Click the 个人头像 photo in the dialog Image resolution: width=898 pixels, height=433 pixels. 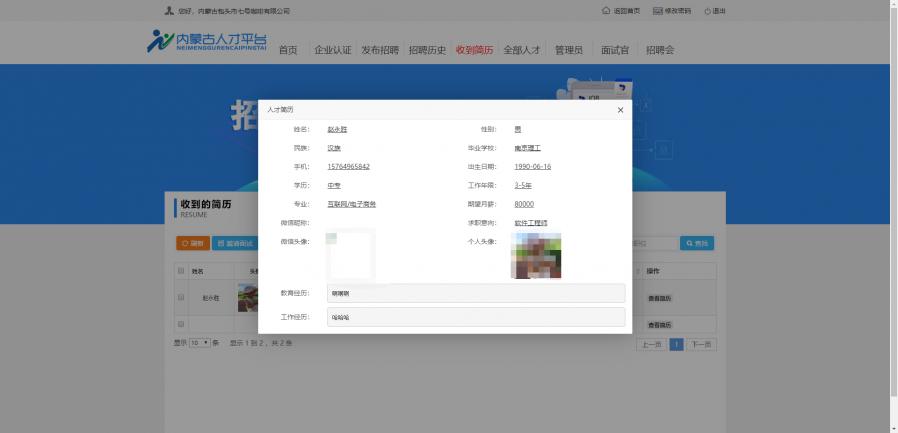pos(536,256)
